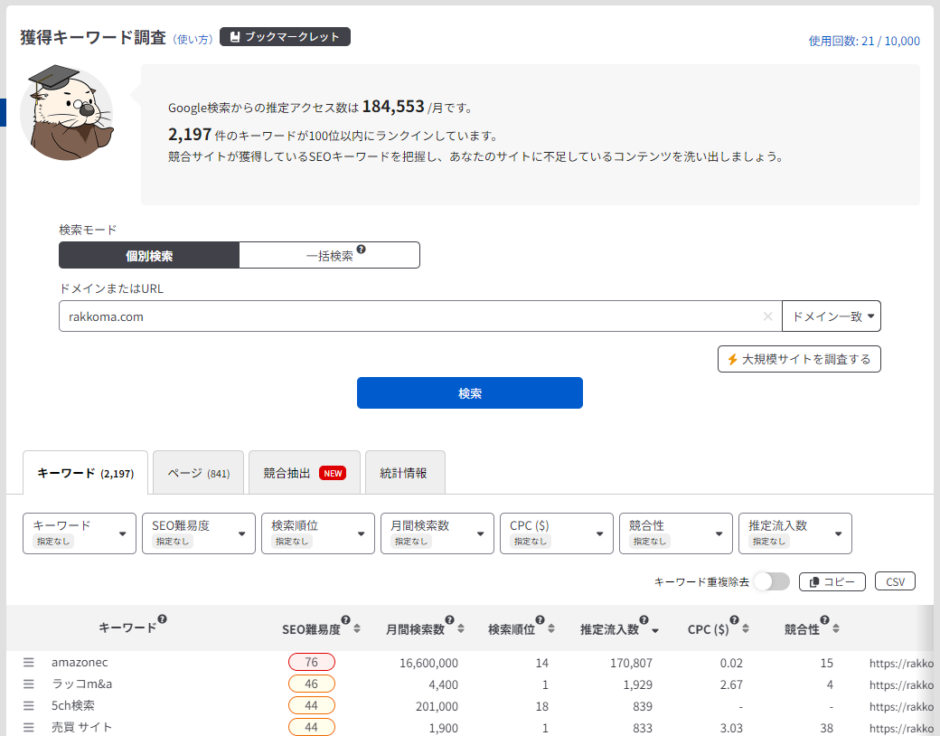Switch to the ページ (841) tab
Screen dimensions: 940x736
point(198,473)
